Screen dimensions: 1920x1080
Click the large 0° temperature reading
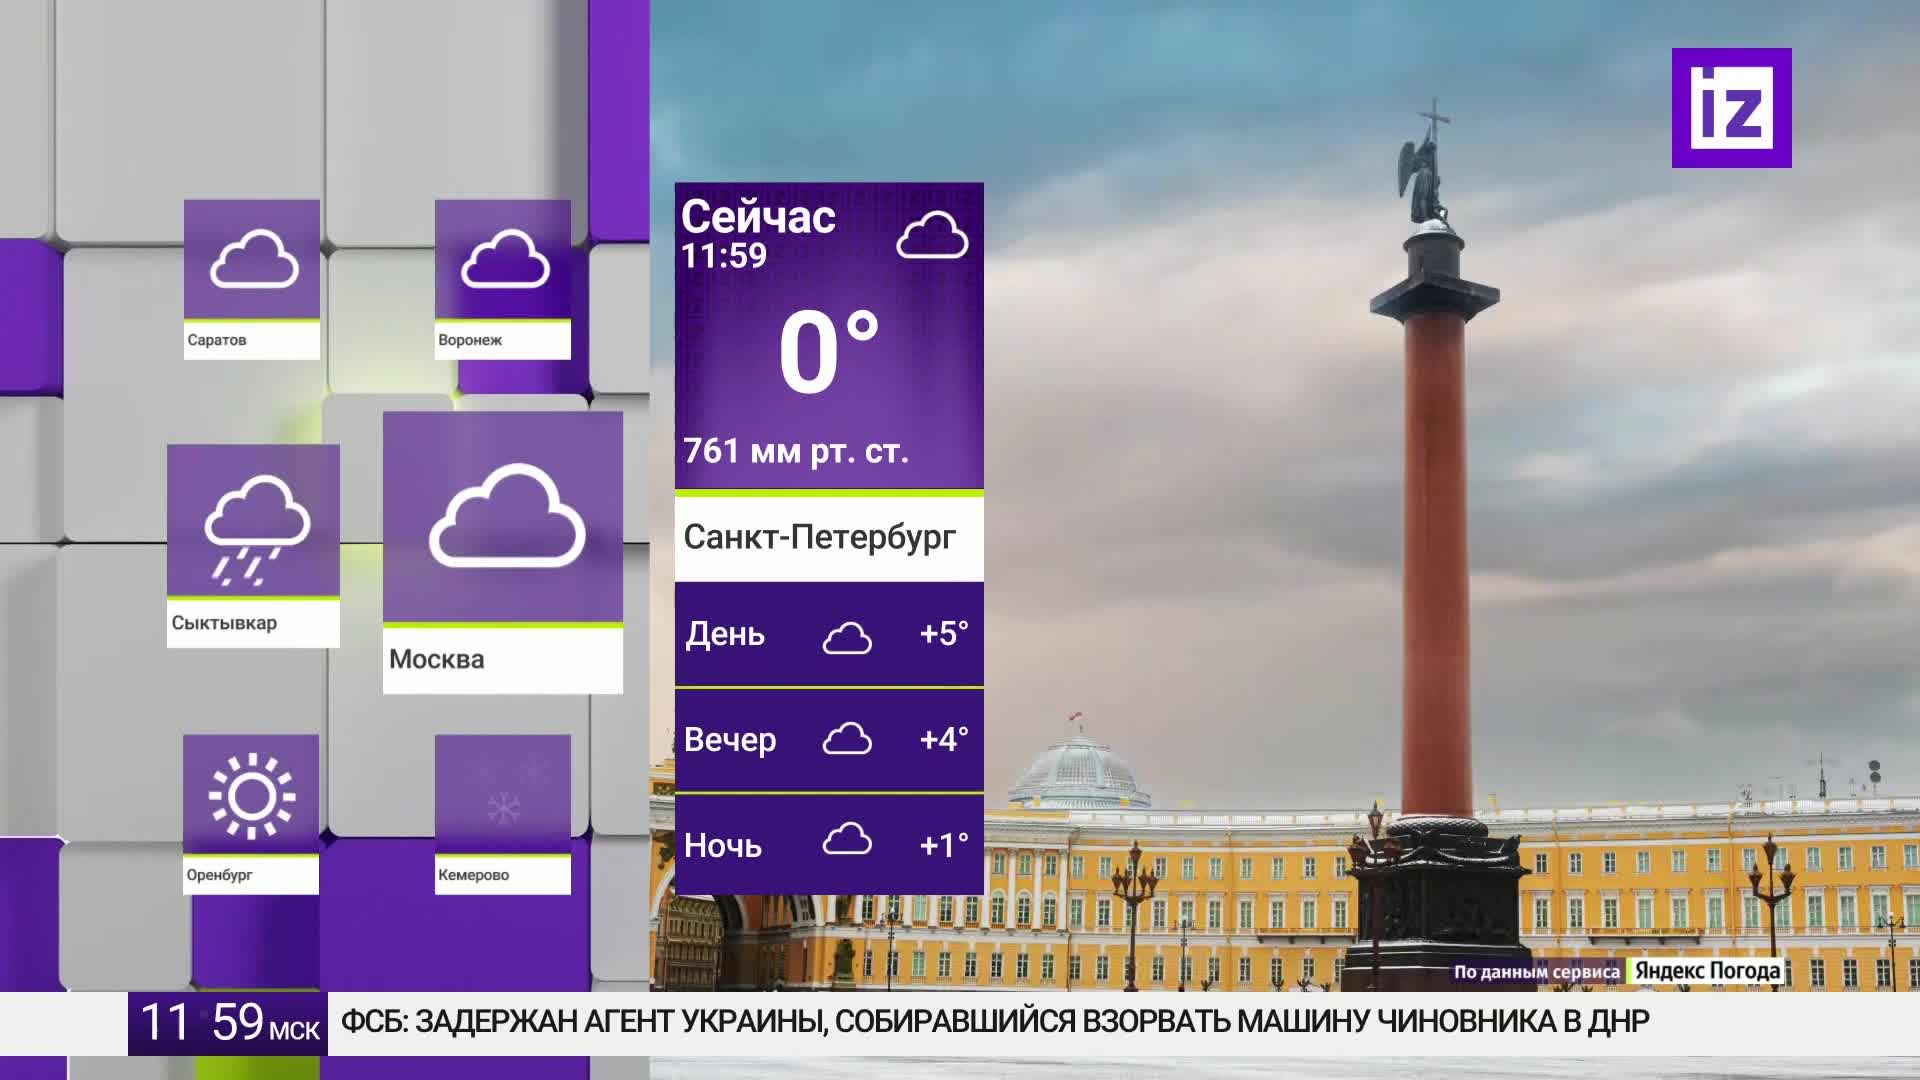(828, 354)
